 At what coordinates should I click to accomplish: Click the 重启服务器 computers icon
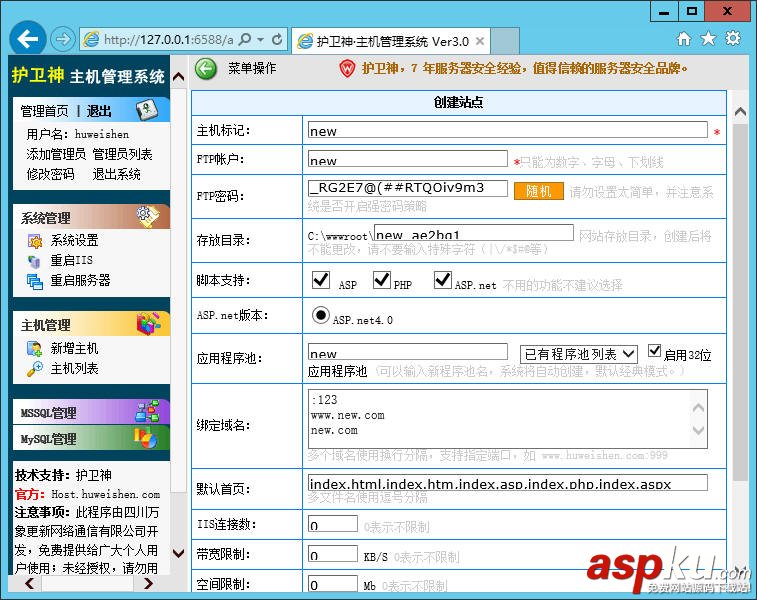[x=35, y=281]
